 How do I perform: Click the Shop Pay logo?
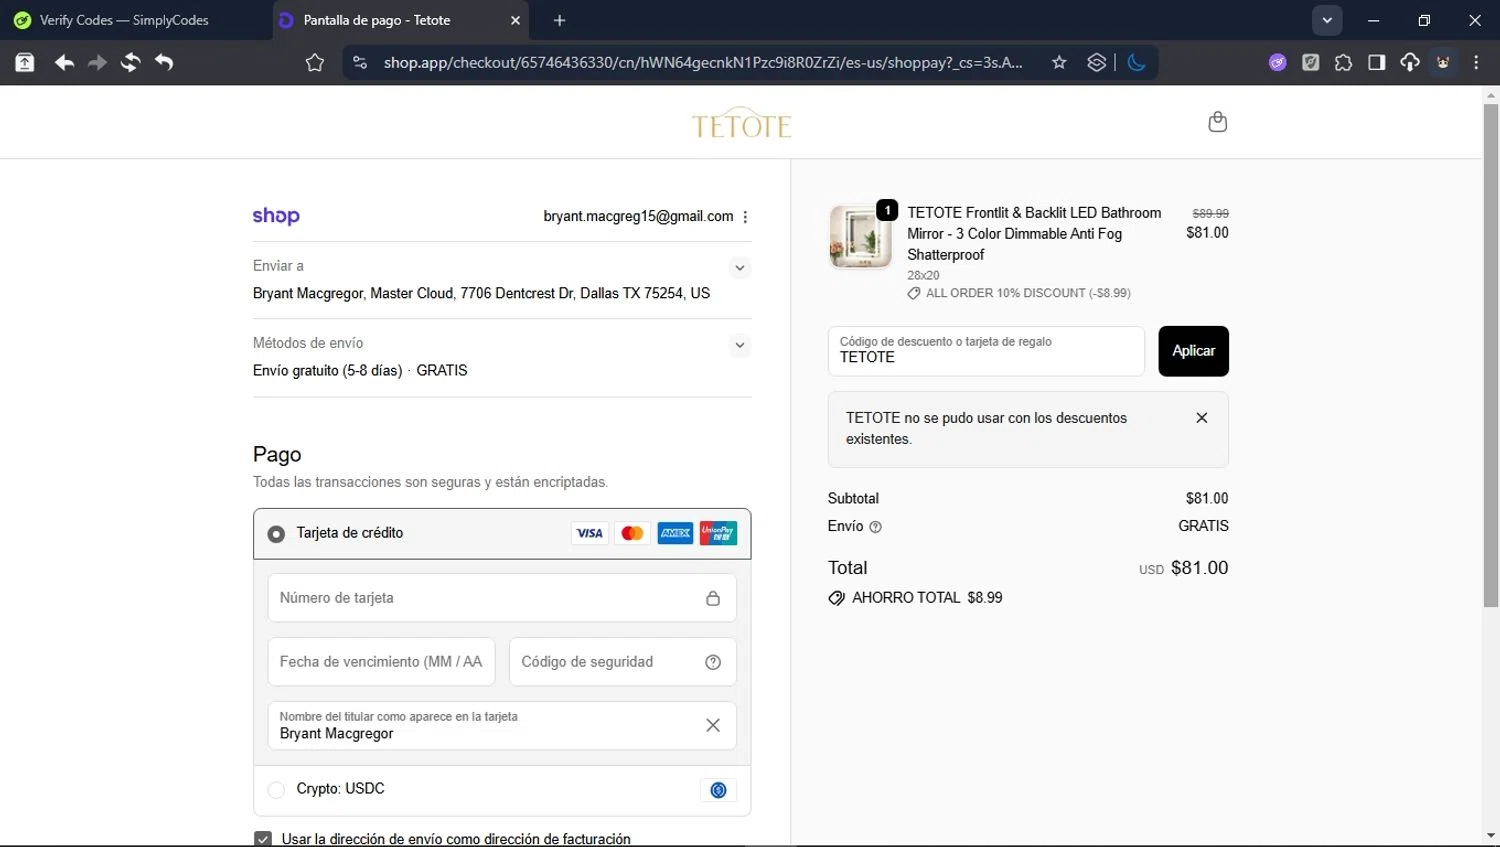pyautogui.click(x=276, y=216)
